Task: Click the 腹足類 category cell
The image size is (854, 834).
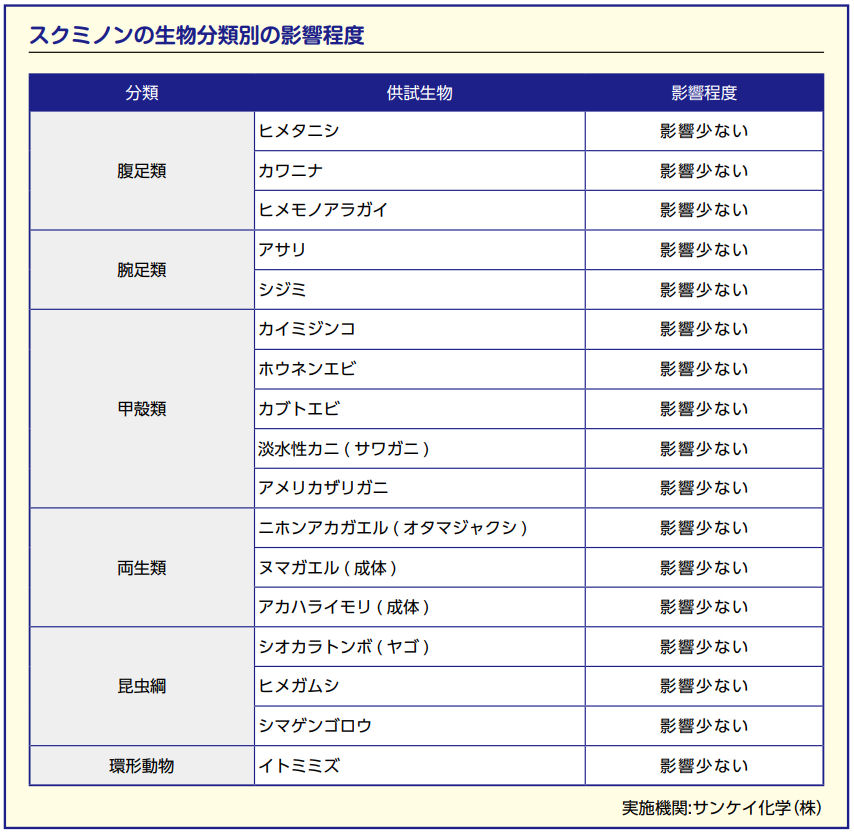Action: pyautogui.click(x=140, y=170)
